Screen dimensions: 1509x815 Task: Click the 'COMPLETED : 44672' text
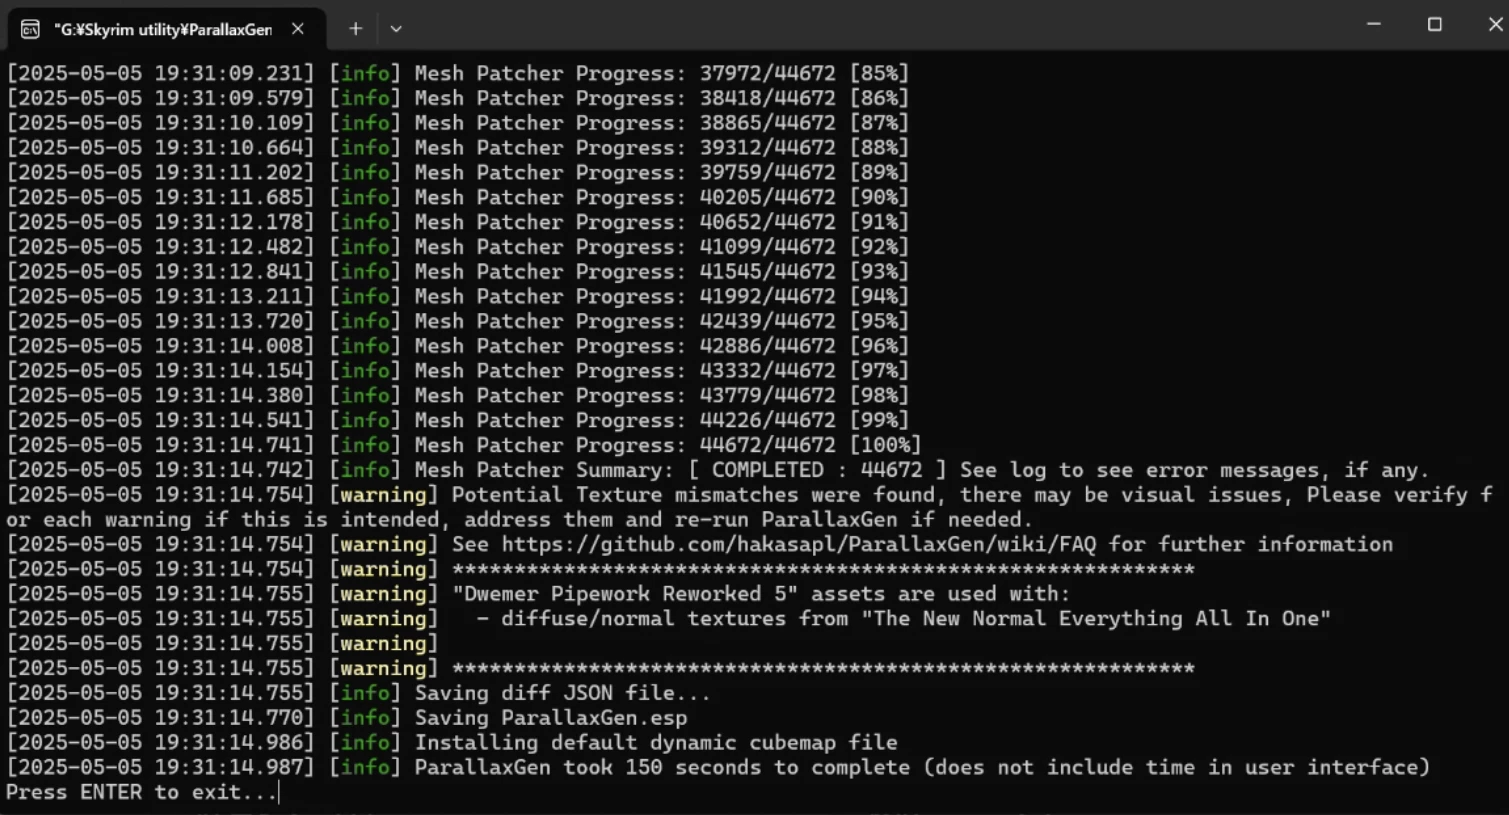[x=817, y=470]
